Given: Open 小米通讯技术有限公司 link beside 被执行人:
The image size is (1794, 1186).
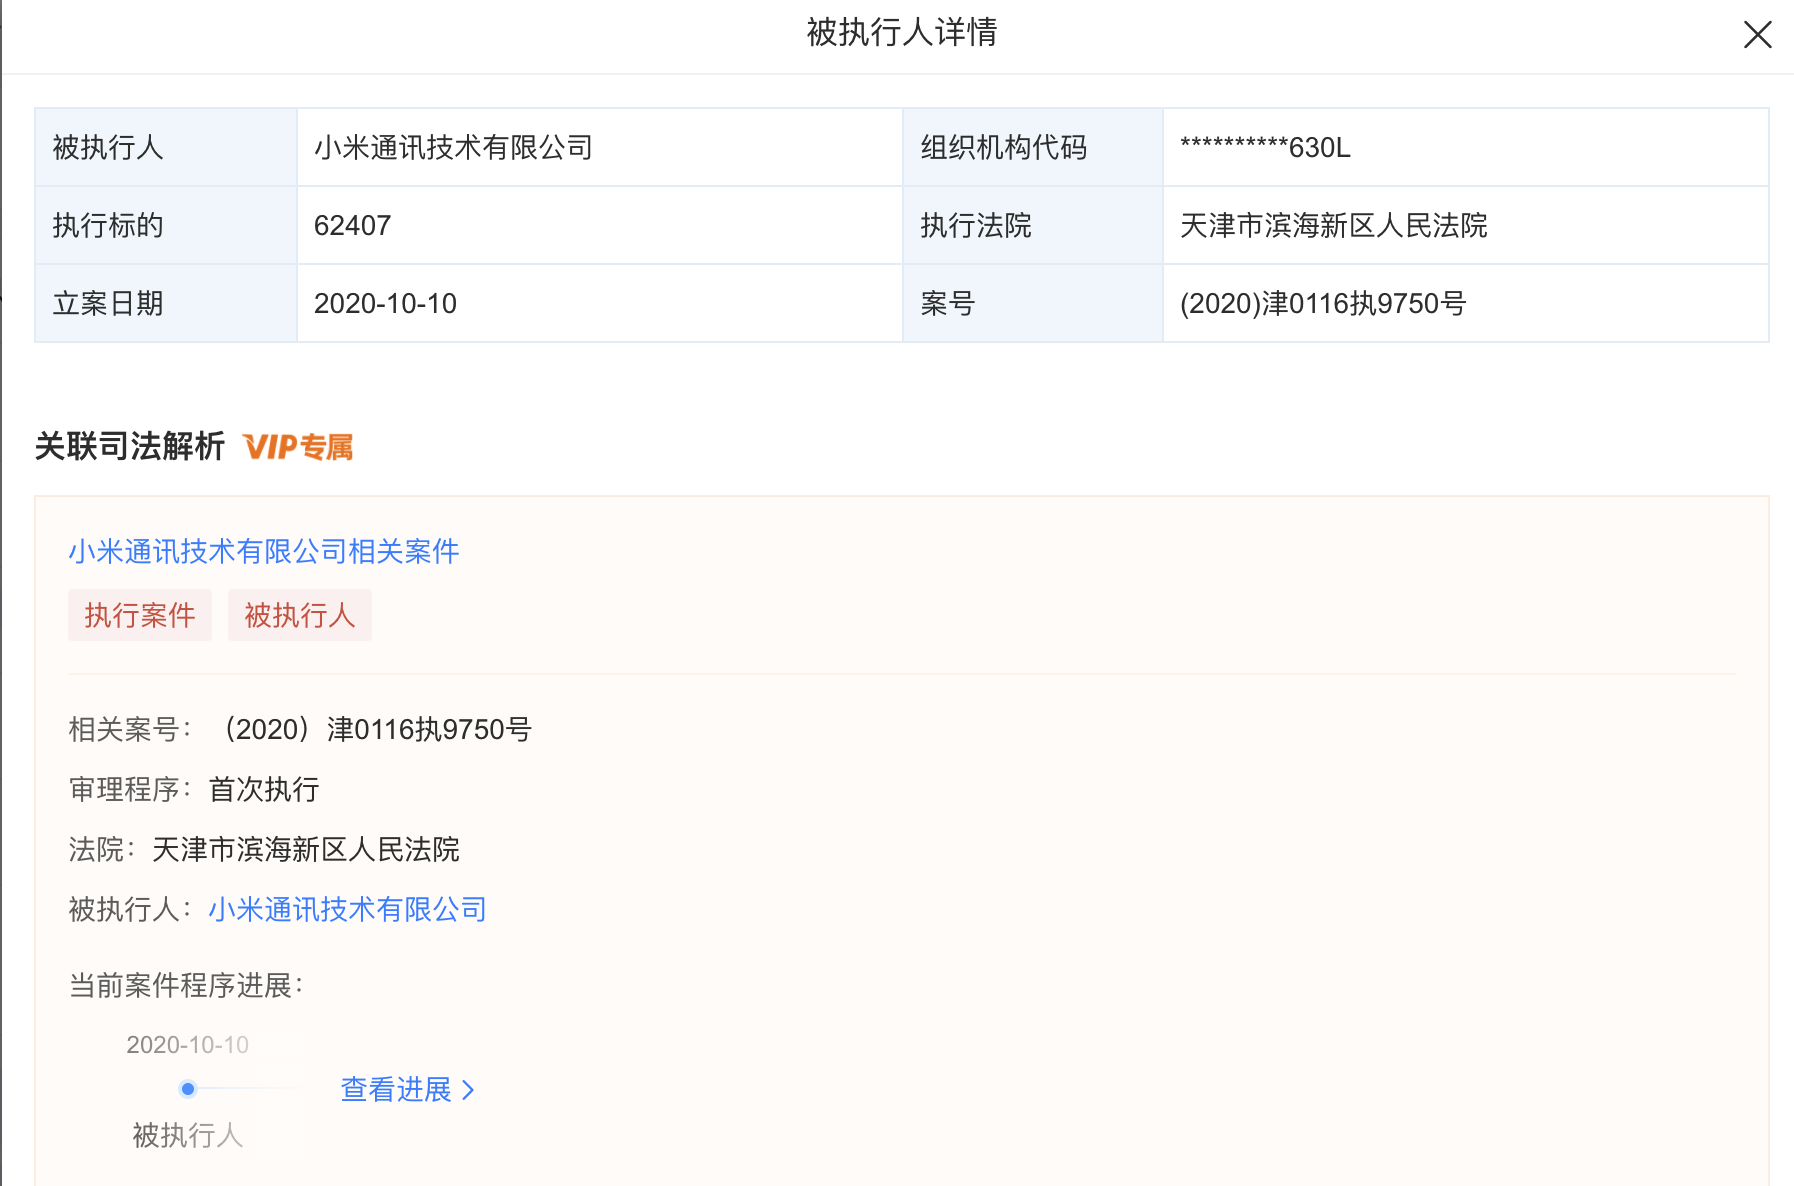Looking at the screenshot, I should (347, 909).
